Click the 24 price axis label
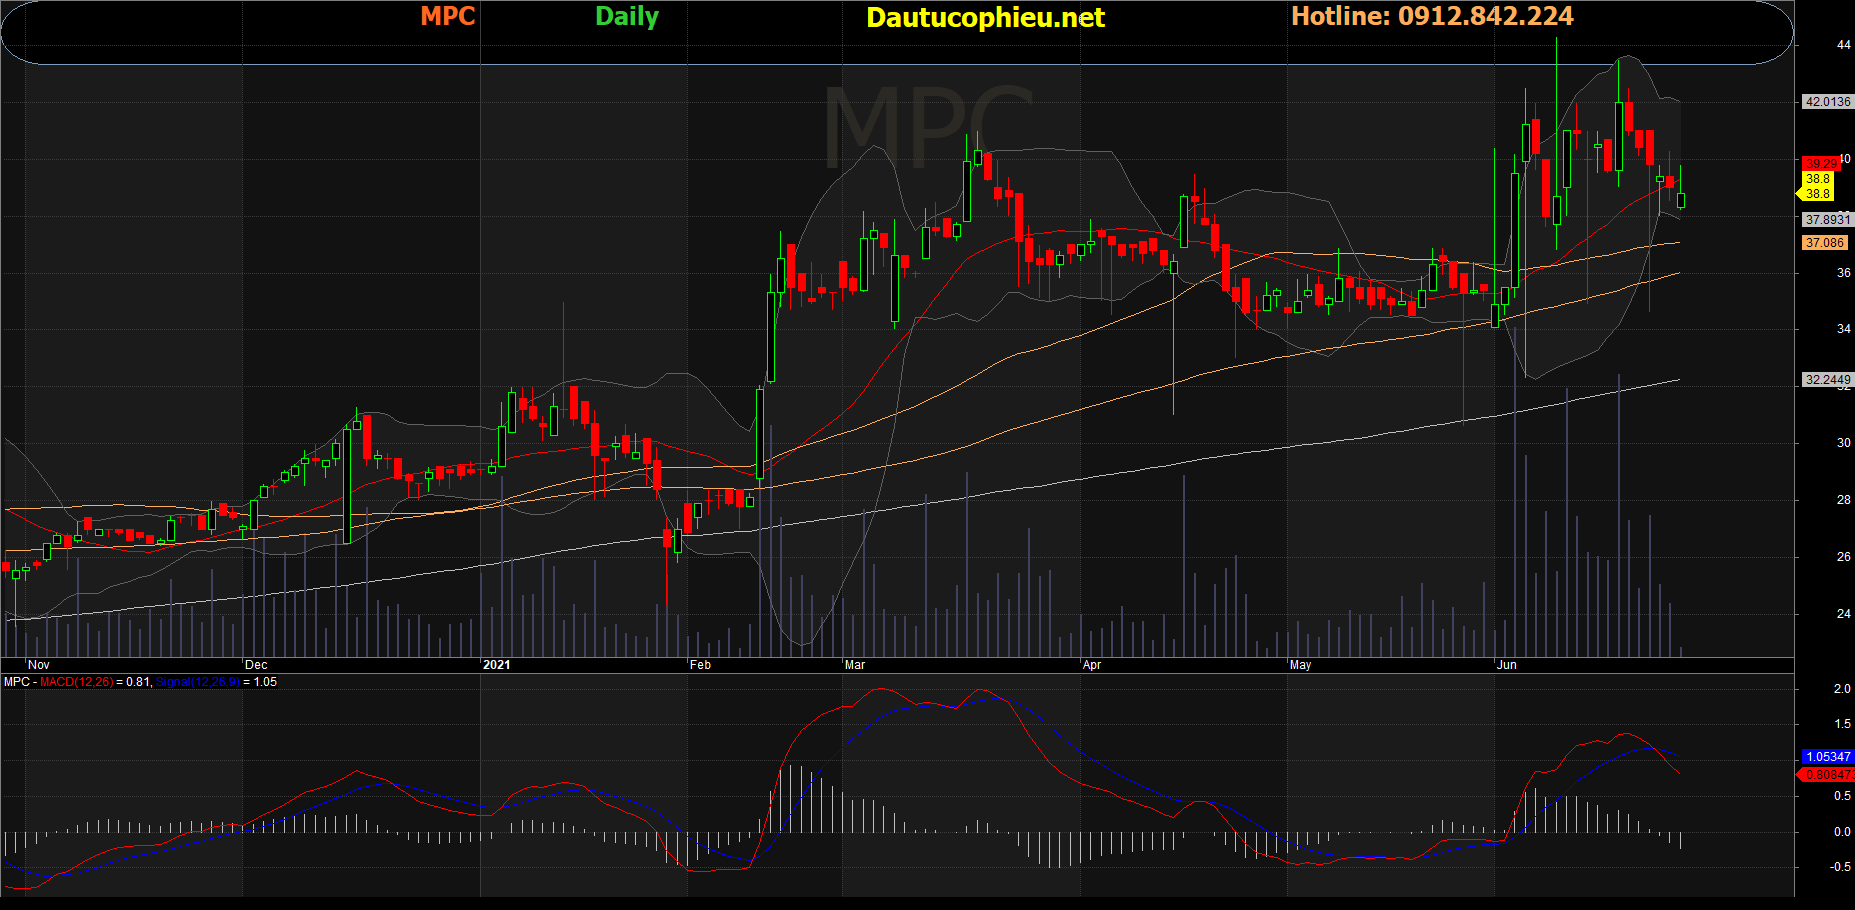Screen dimensions: 1855x910 coord(1843,614)
